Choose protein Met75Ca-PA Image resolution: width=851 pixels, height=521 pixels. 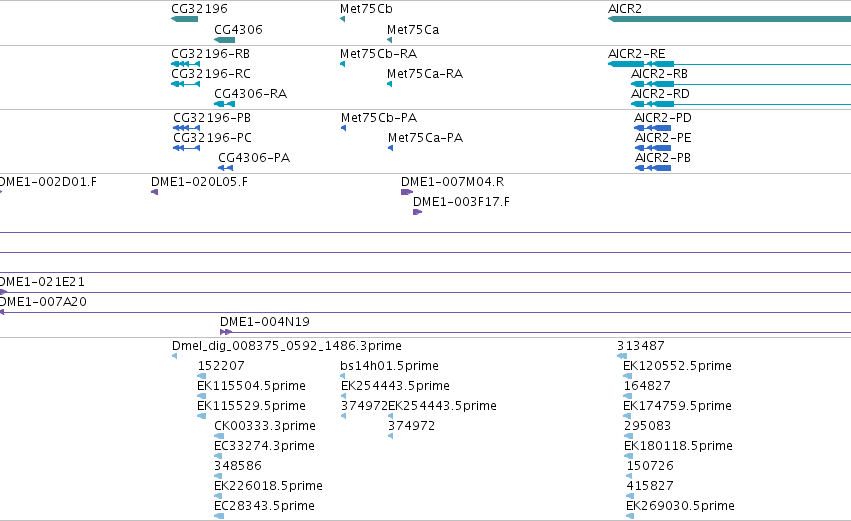click(391, 148)
